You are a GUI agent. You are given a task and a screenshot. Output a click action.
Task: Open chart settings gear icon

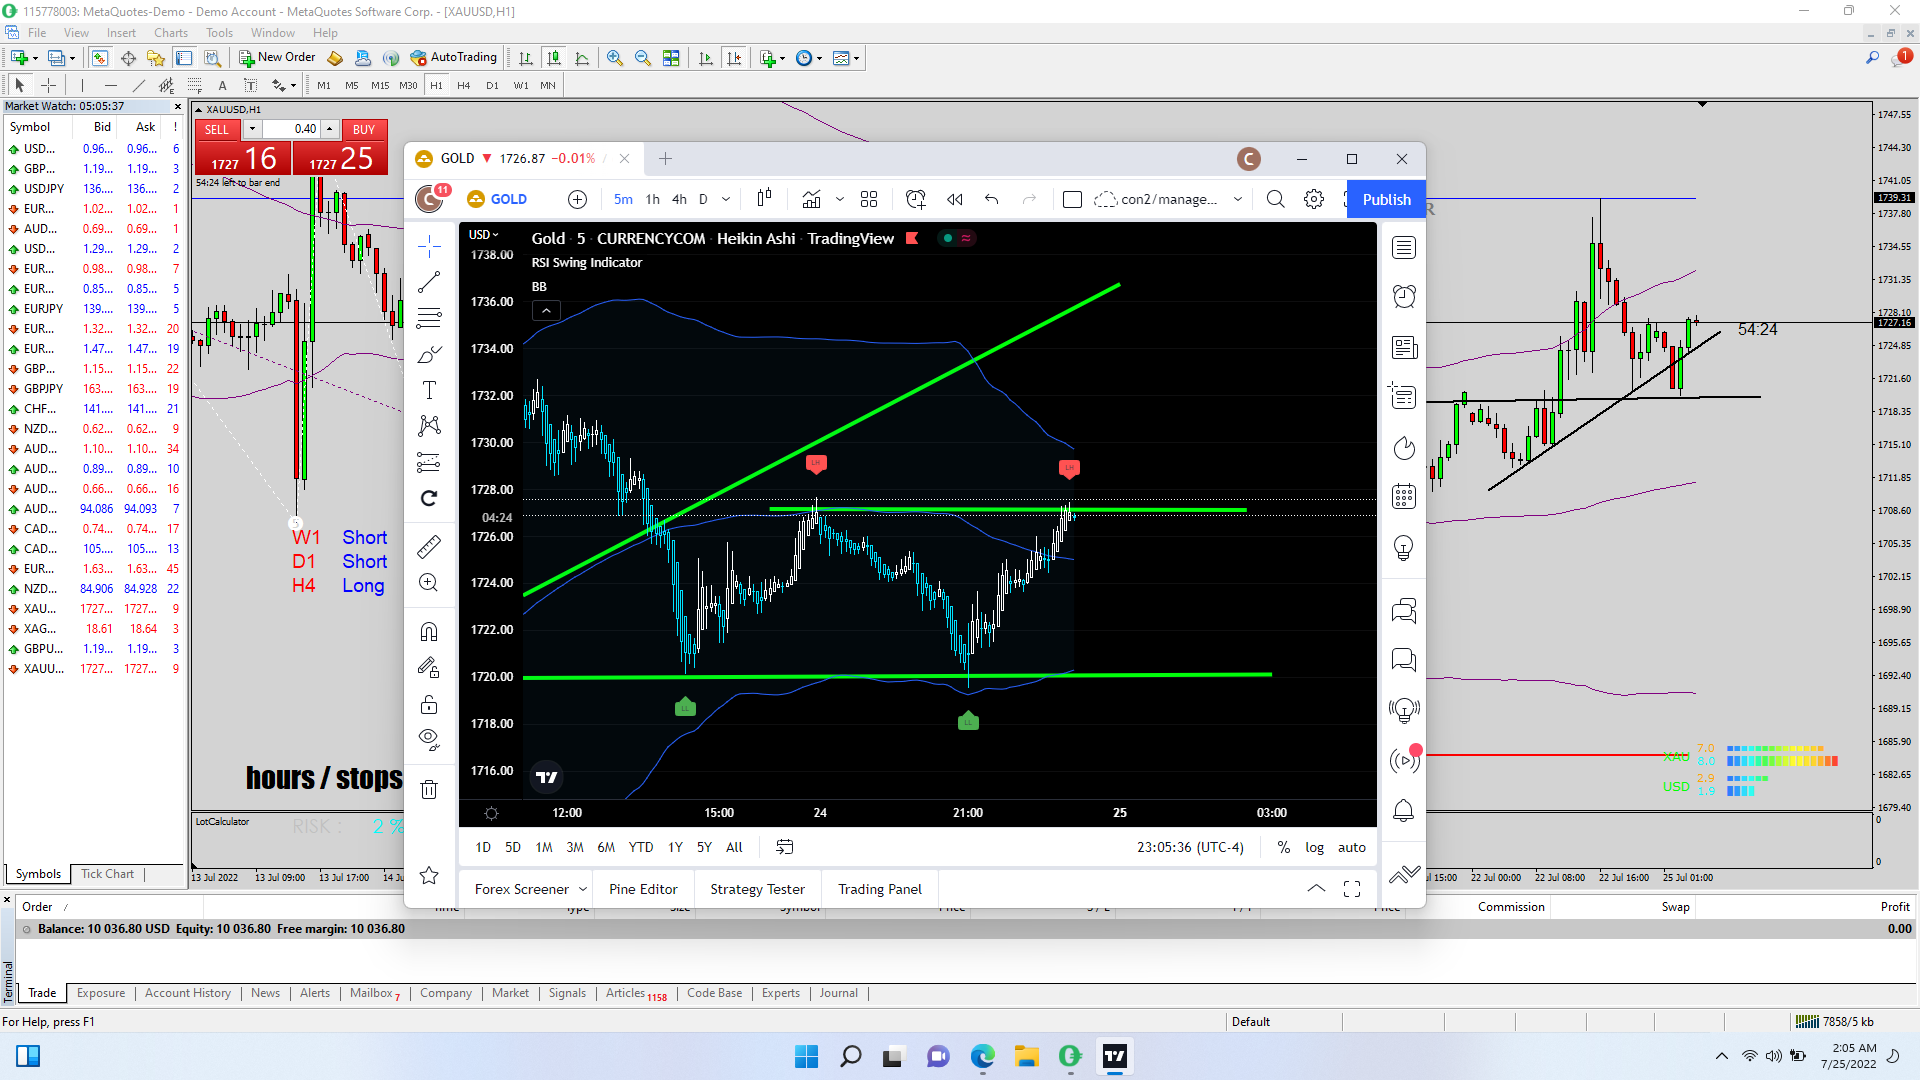pos(1314,199)
